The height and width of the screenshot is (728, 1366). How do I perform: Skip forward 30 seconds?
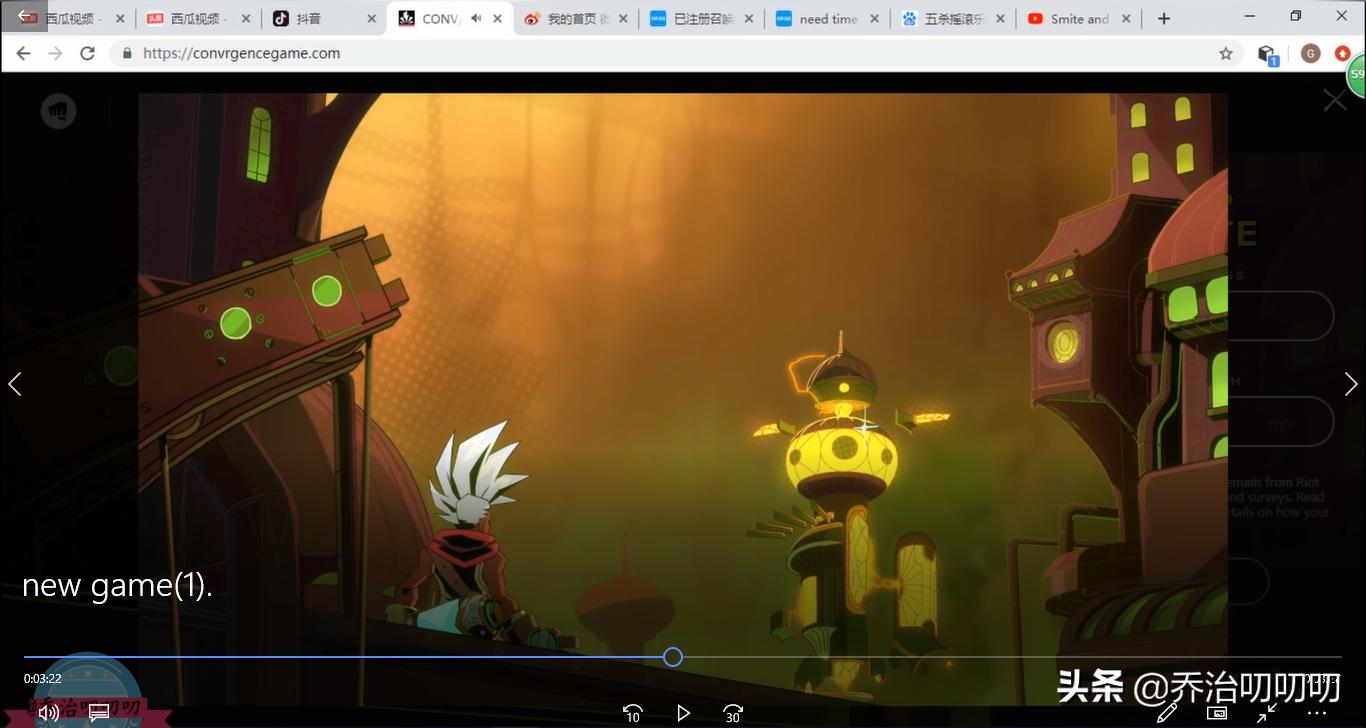click(x=733, y=713)
